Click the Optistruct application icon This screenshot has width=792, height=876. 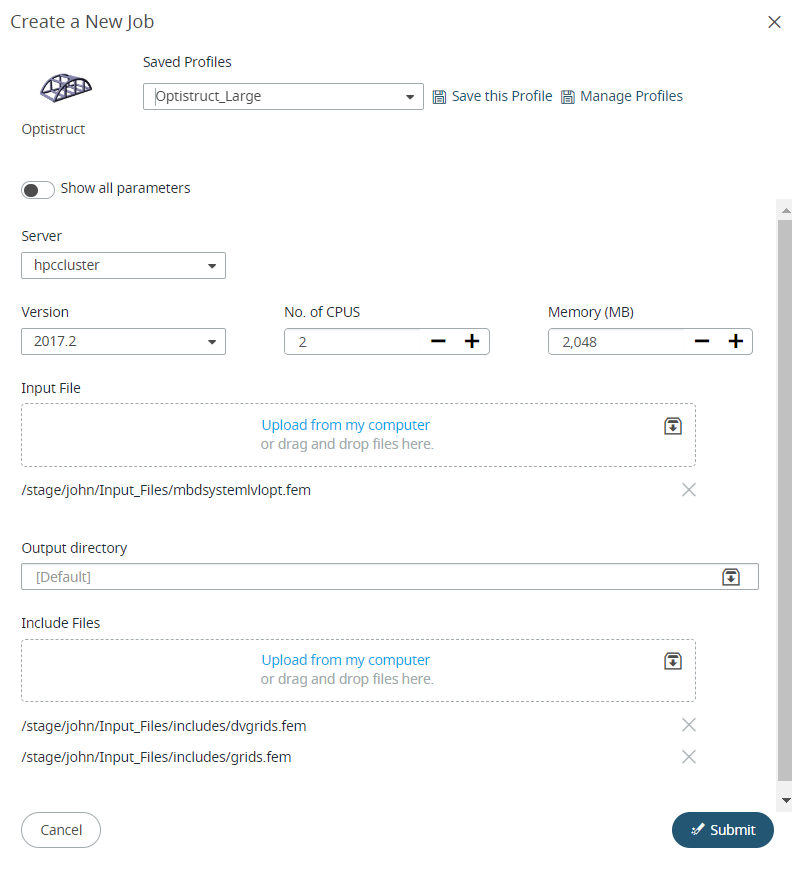[x=66, y=86]
